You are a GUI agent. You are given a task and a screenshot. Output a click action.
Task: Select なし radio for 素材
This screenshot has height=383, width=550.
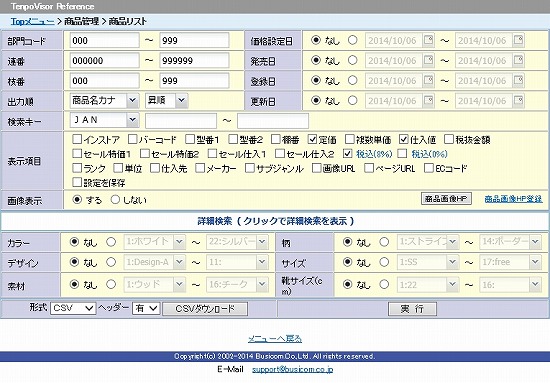click(74, 284)
